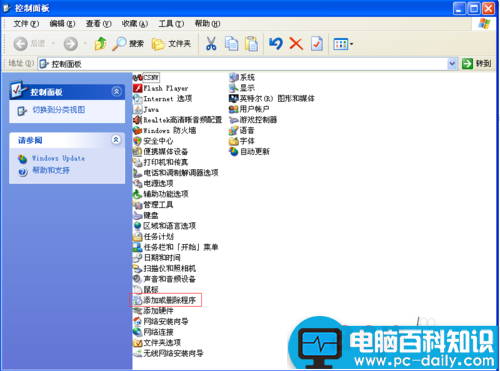Viewport: 500px width, 371px height.
Task: Open the 工具(T) menu
Action: coord(171,24)
